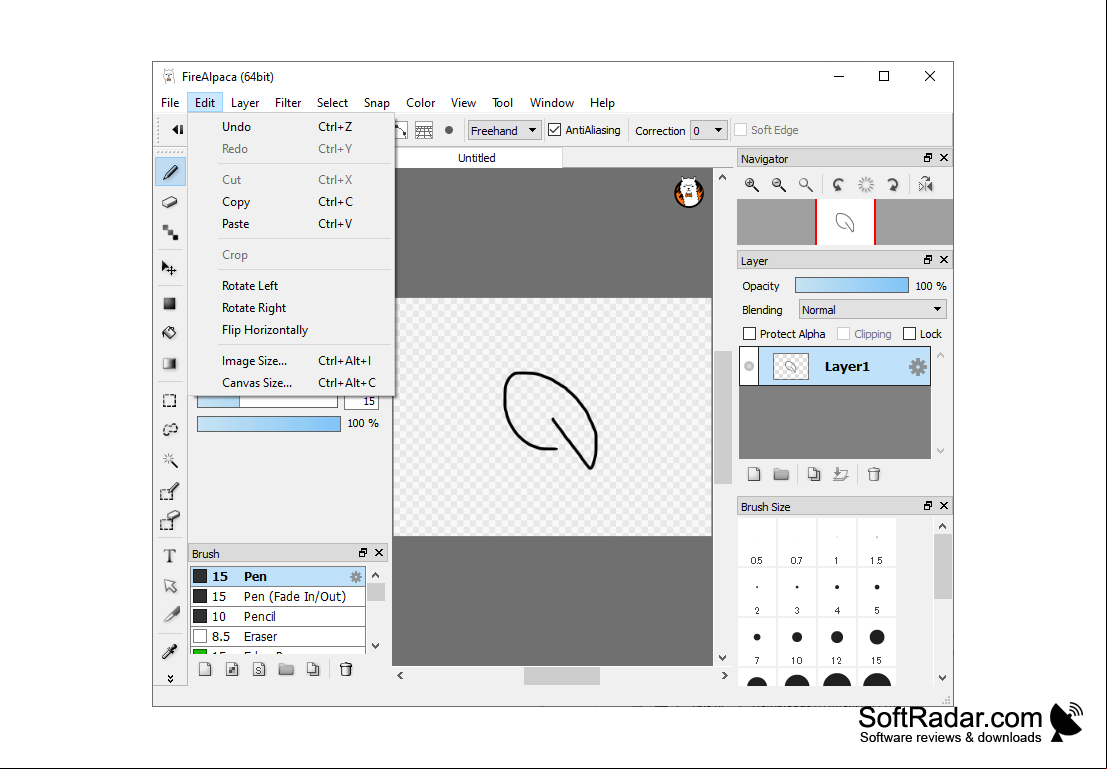Open the Freehand mode dropdown
The height and width of the screenshot is (769, 1107).
(504, 130)
